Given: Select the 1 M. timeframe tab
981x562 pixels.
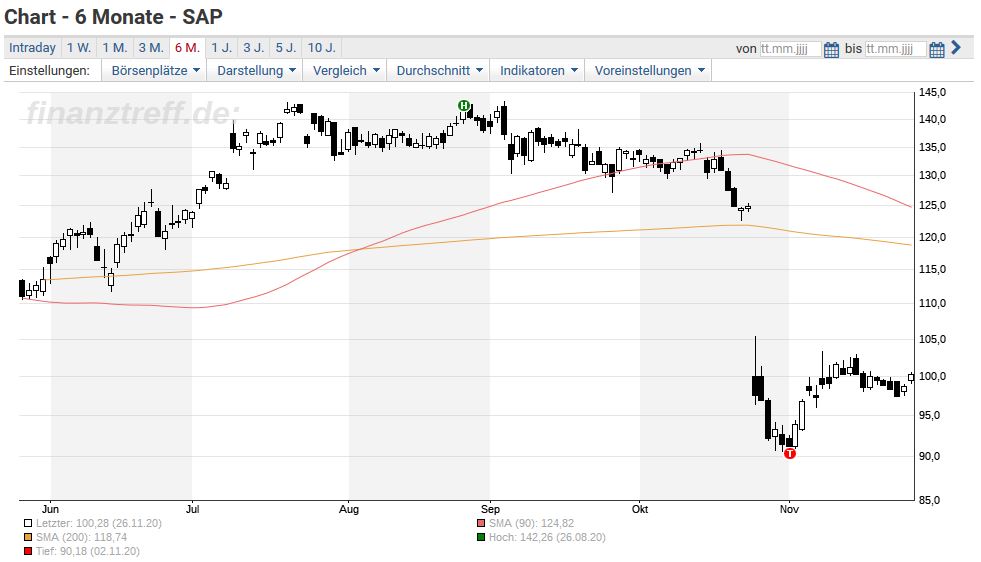Looking at the screenshot, I should pos(114,48).
